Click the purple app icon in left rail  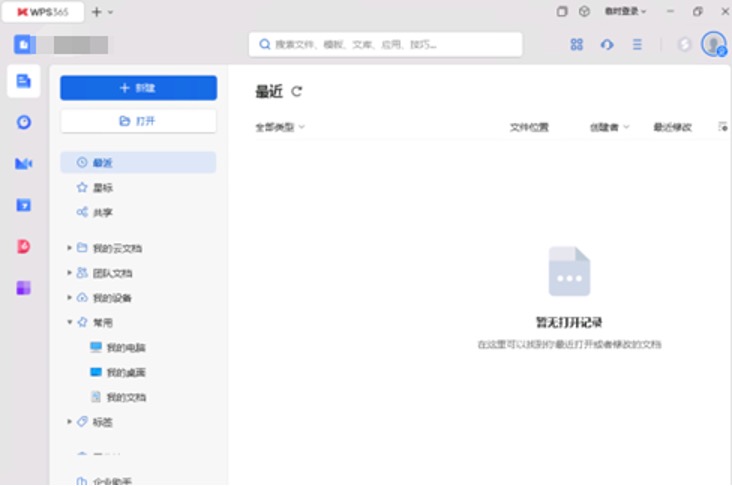[x=24, y=288]
